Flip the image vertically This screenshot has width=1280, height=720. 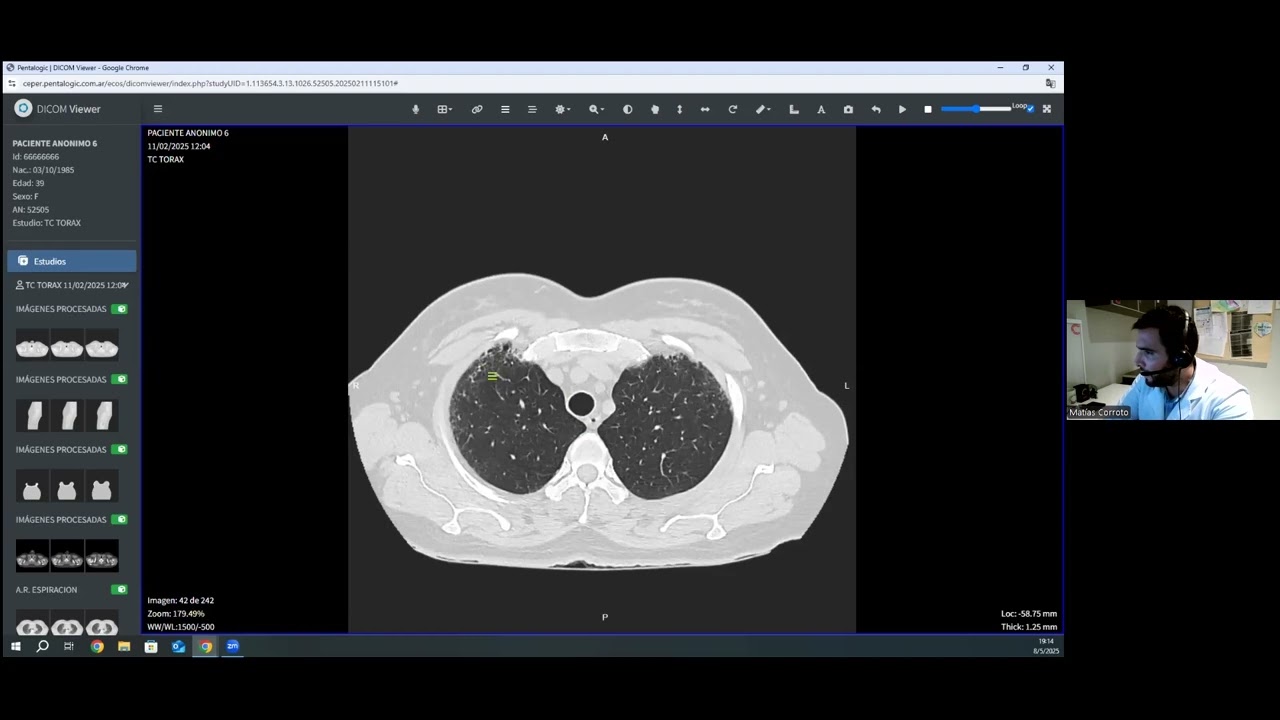click(x=680, y=109)
